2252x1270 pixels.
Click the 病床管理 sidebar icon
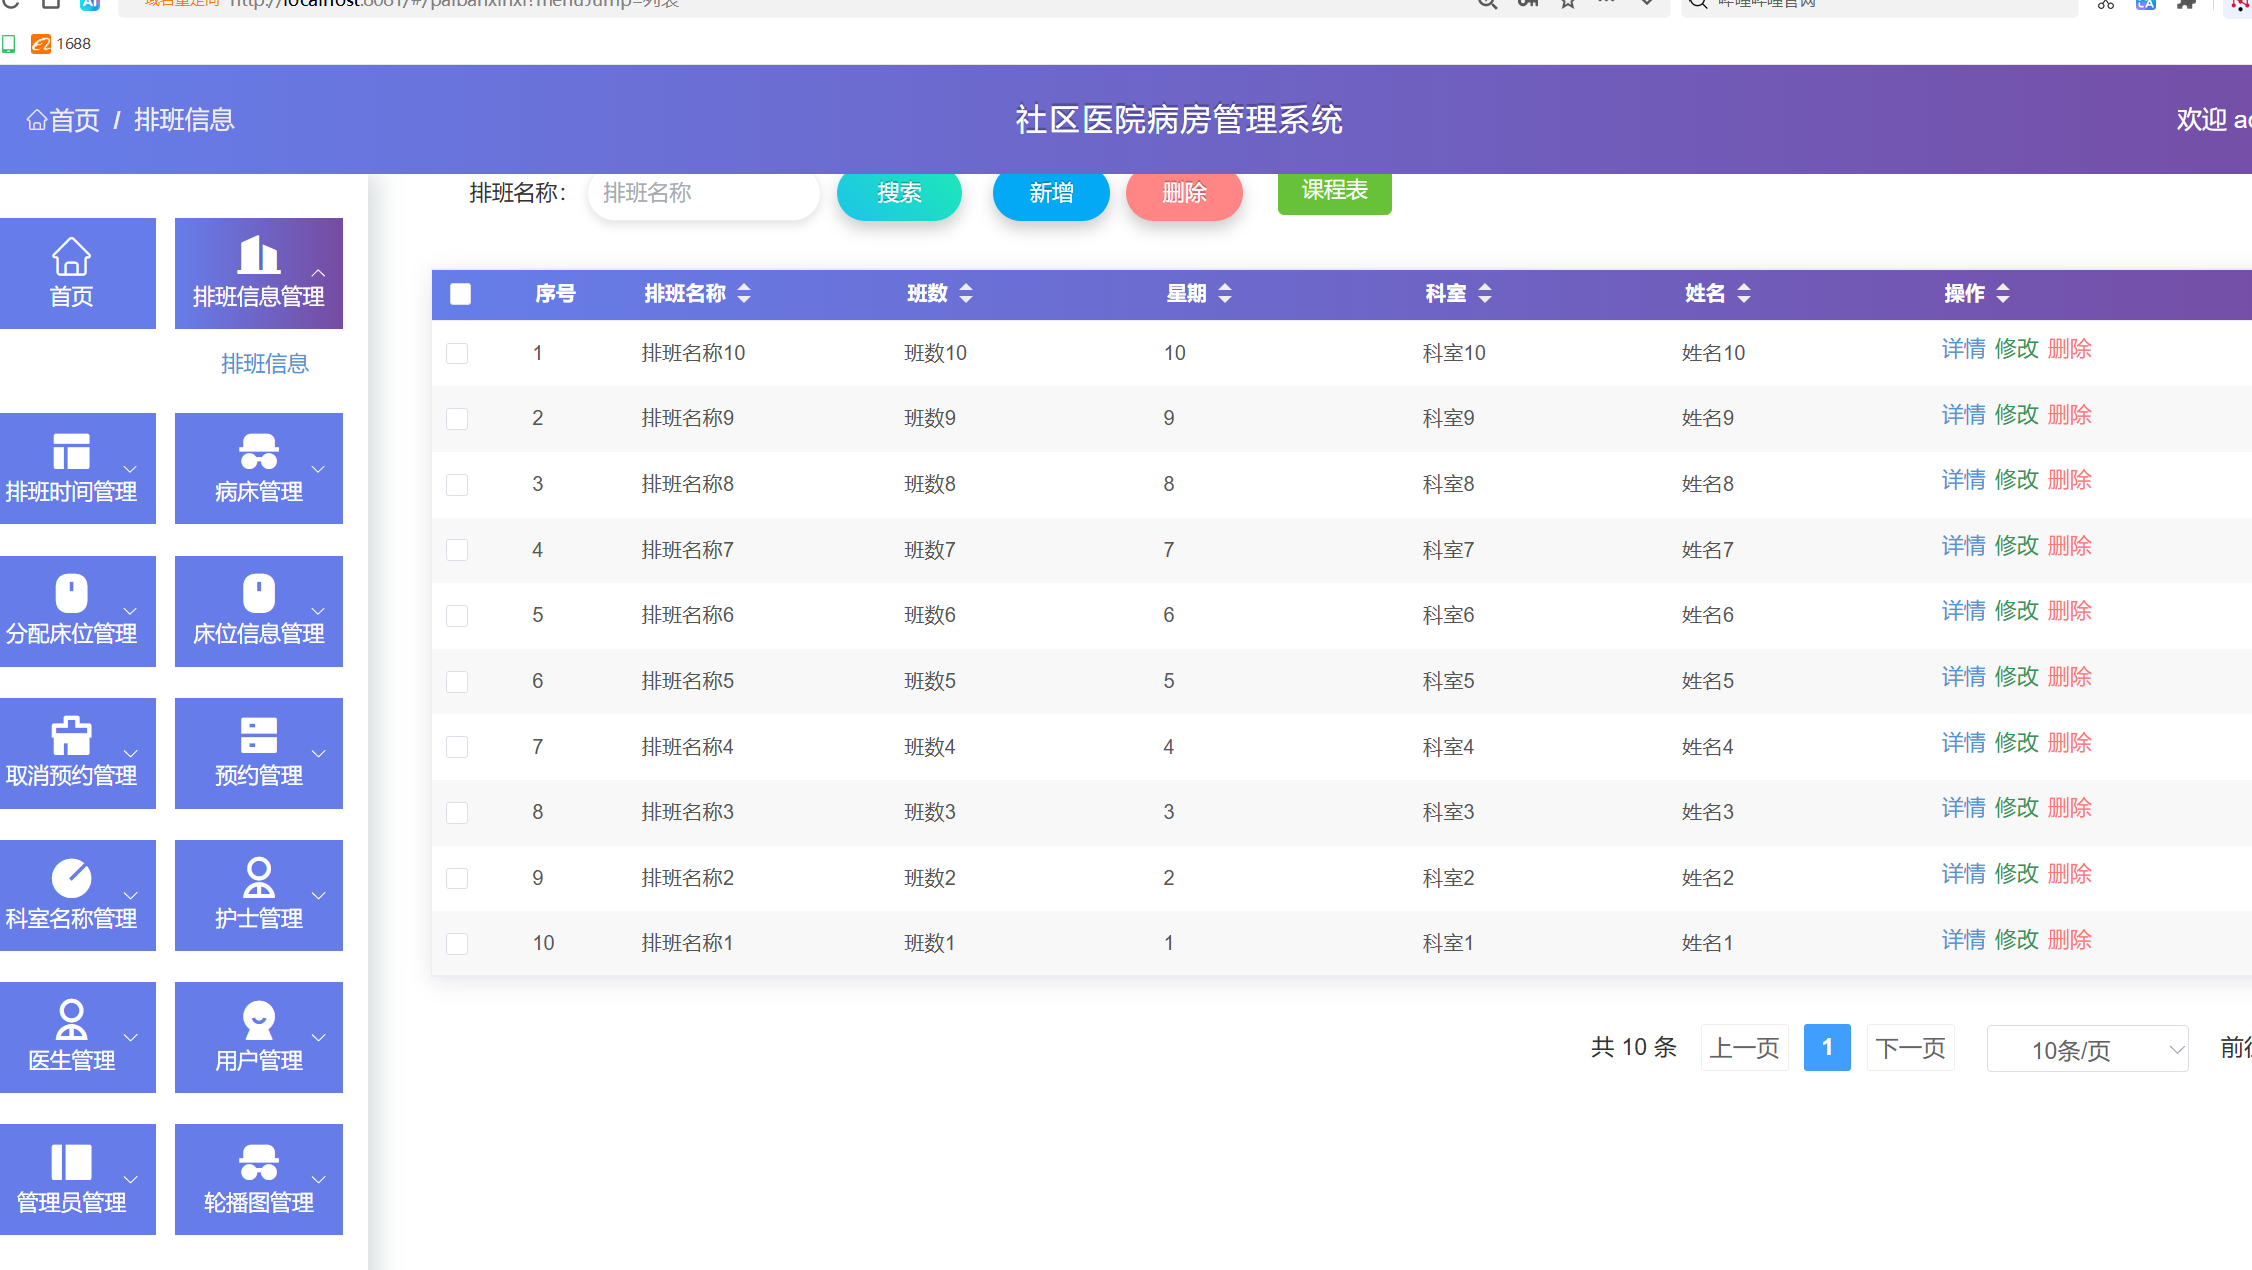(x=258, y=452)
